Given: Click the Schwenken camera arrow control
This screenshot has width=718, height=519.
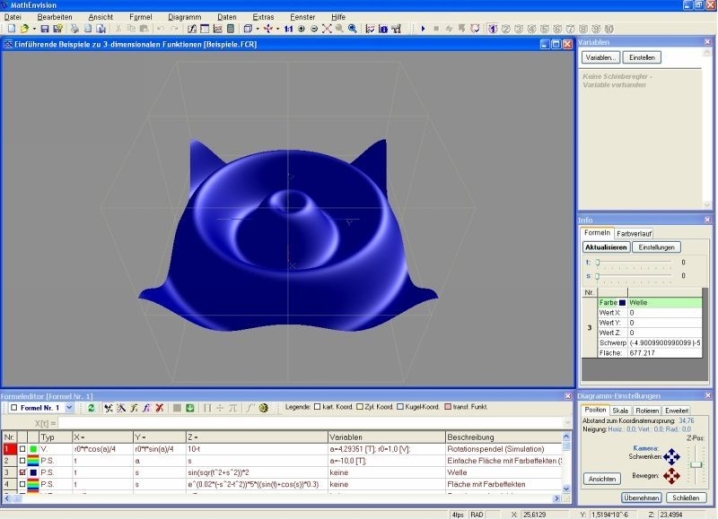Looking at the screenshot, I should [672, 455].
